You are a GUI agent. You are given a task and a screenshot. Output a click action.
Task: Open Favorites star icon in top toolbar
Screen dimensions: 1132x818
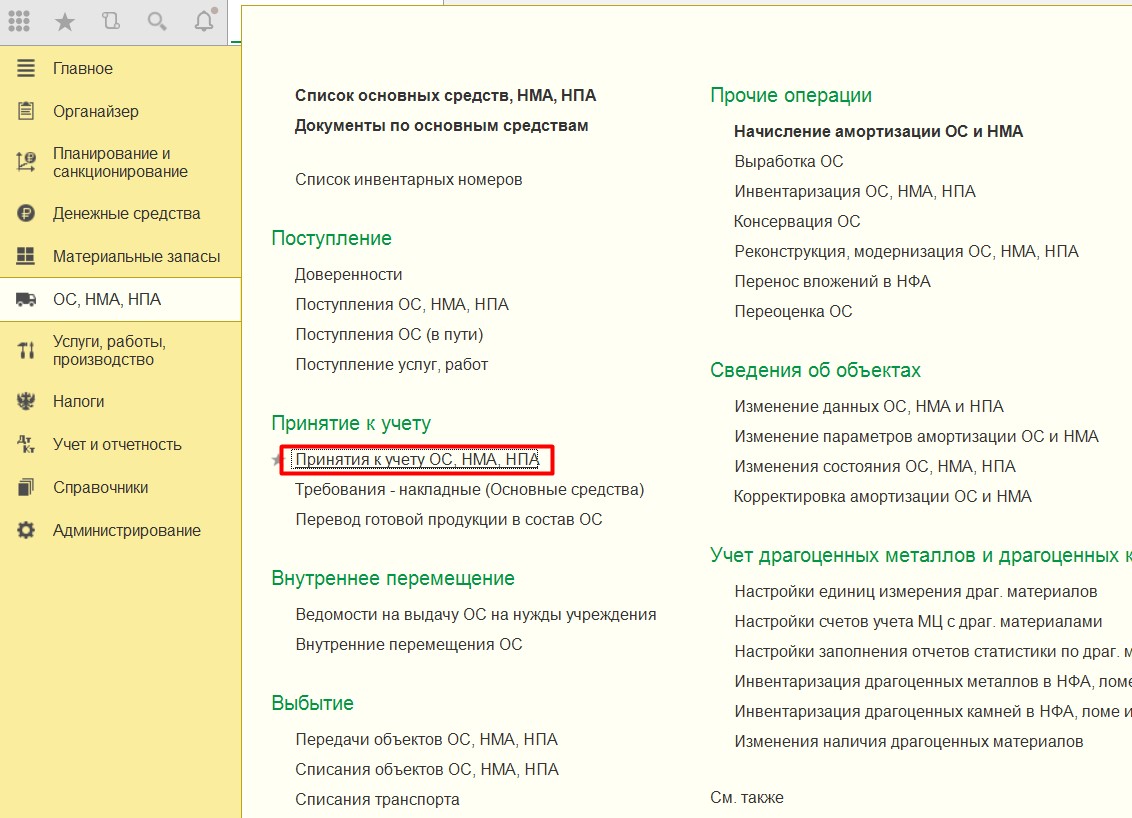coord(65,22)
